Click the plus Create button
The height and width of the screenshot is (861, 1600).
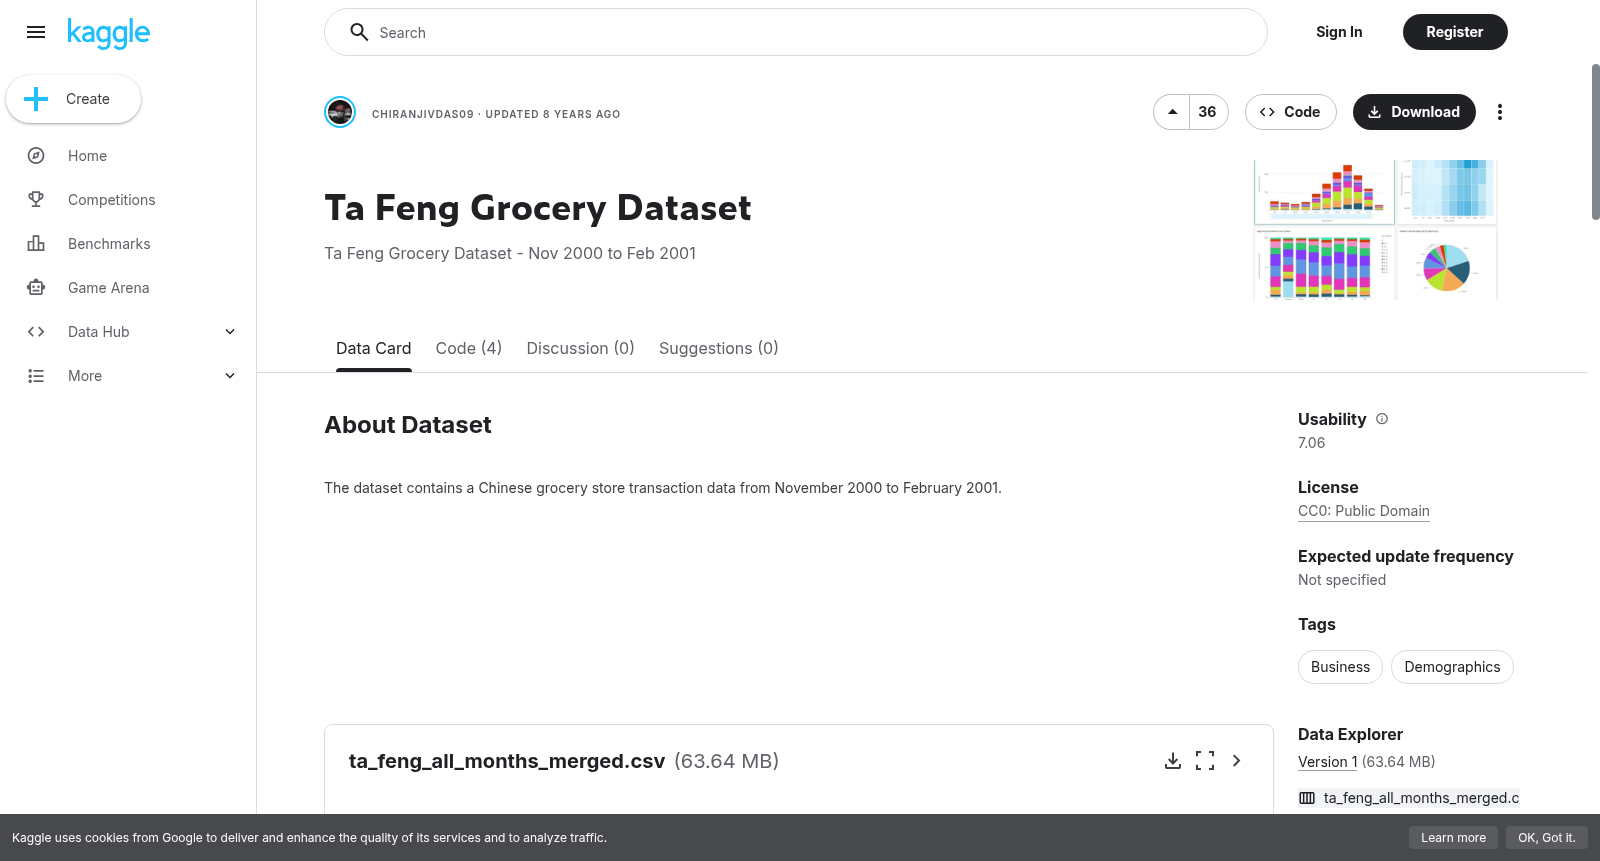(x=73, y=99)
